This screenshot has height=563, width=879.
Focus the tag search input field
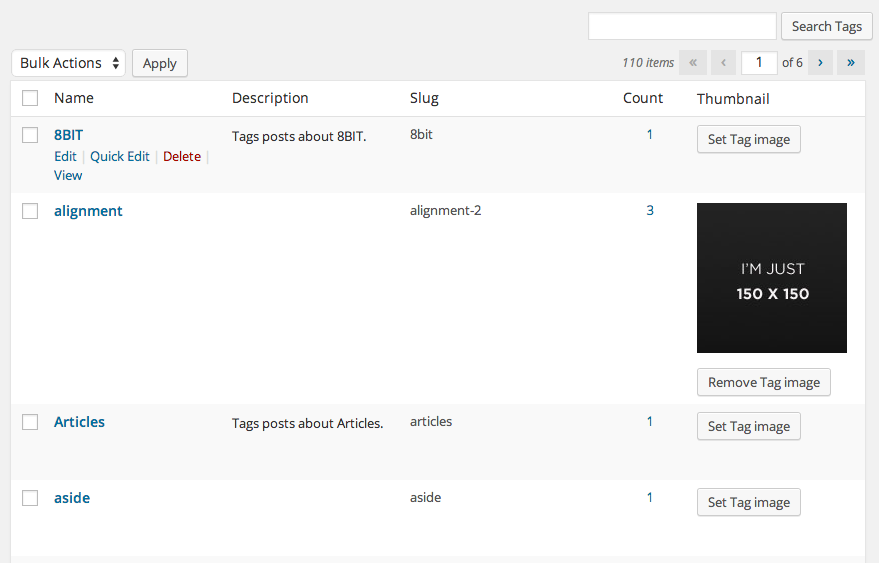682,26
